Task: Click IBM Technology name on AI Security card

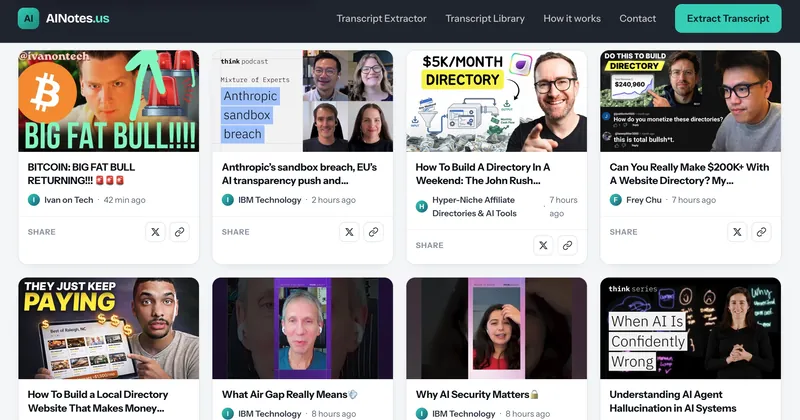Action: [463, 413]
